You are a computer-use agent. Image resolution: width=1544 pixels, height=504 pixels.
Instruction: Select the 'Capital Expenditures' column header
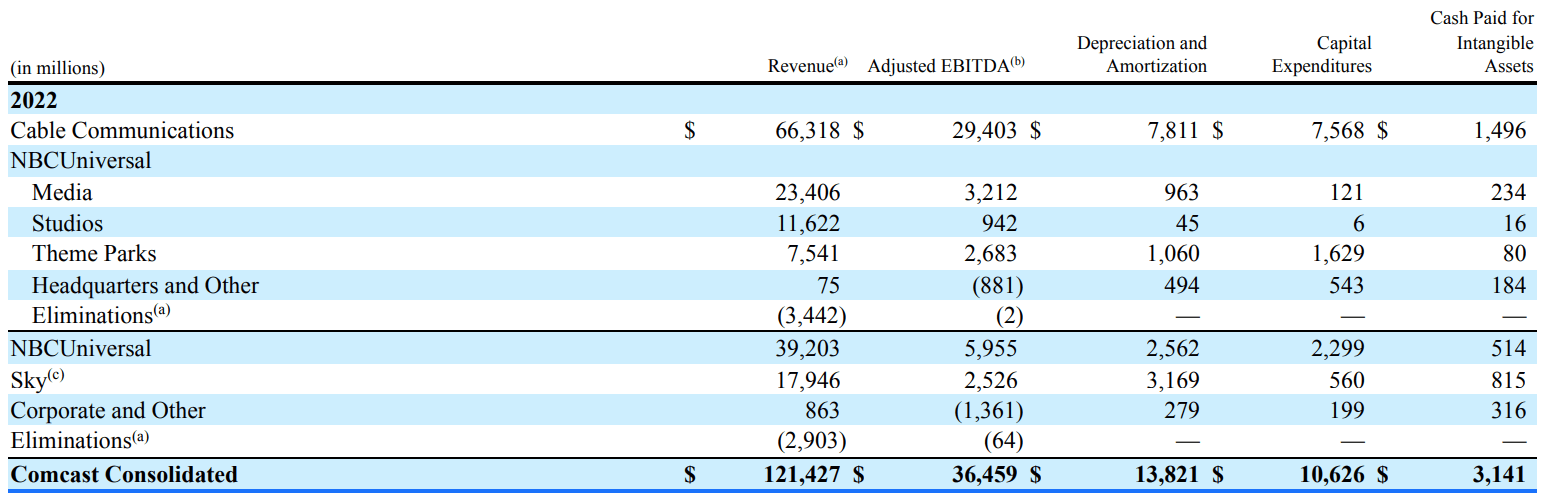(1322, 55)
